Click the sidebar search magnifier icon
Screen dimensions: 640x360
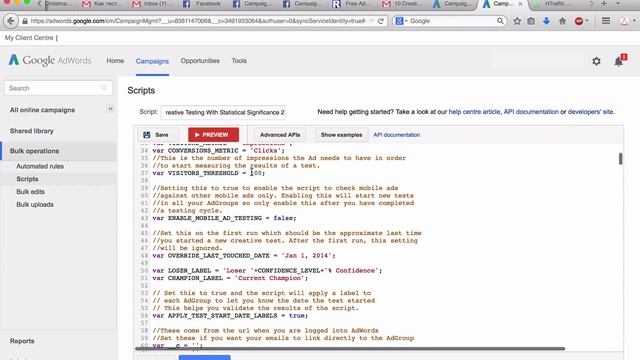click(x=104, y=88)
